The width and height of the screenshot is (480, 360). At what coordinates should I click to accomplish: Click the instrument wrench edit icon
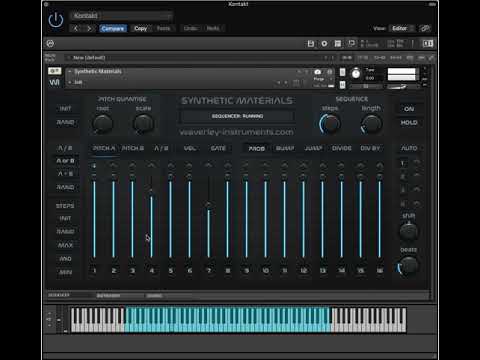55,71
